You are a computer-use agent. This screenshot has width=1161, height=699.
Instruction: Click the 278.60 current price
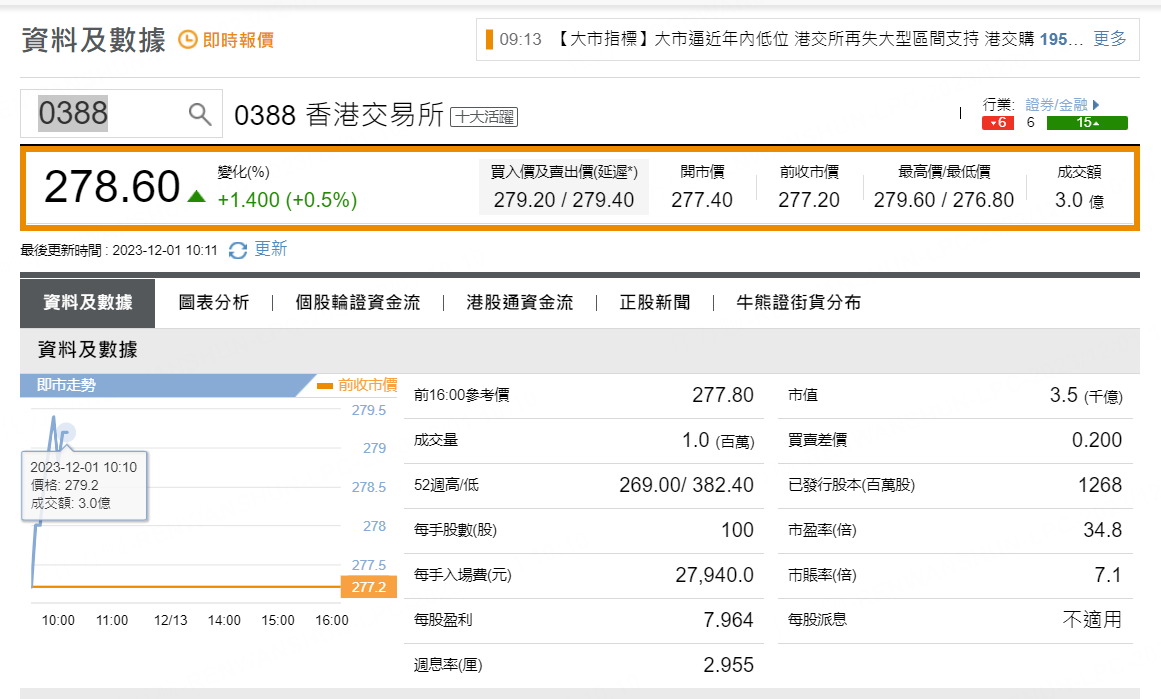[112, 187]
